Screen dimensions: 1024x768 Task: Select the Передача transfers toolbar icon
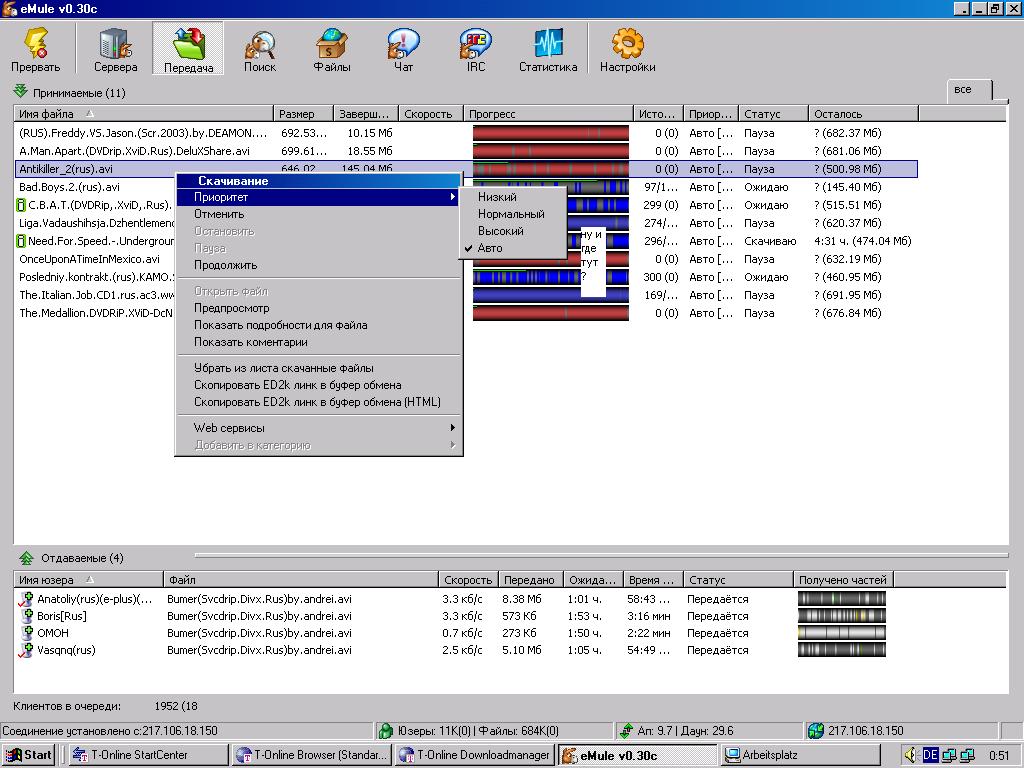coord(188,49)
